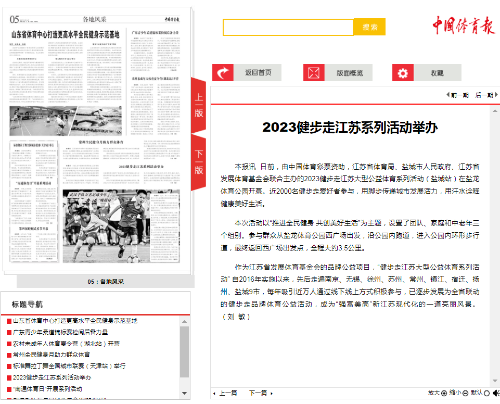Click the yellow 搜索 search button
Viewport: 500px width, 404px height.
coord(370,27)
